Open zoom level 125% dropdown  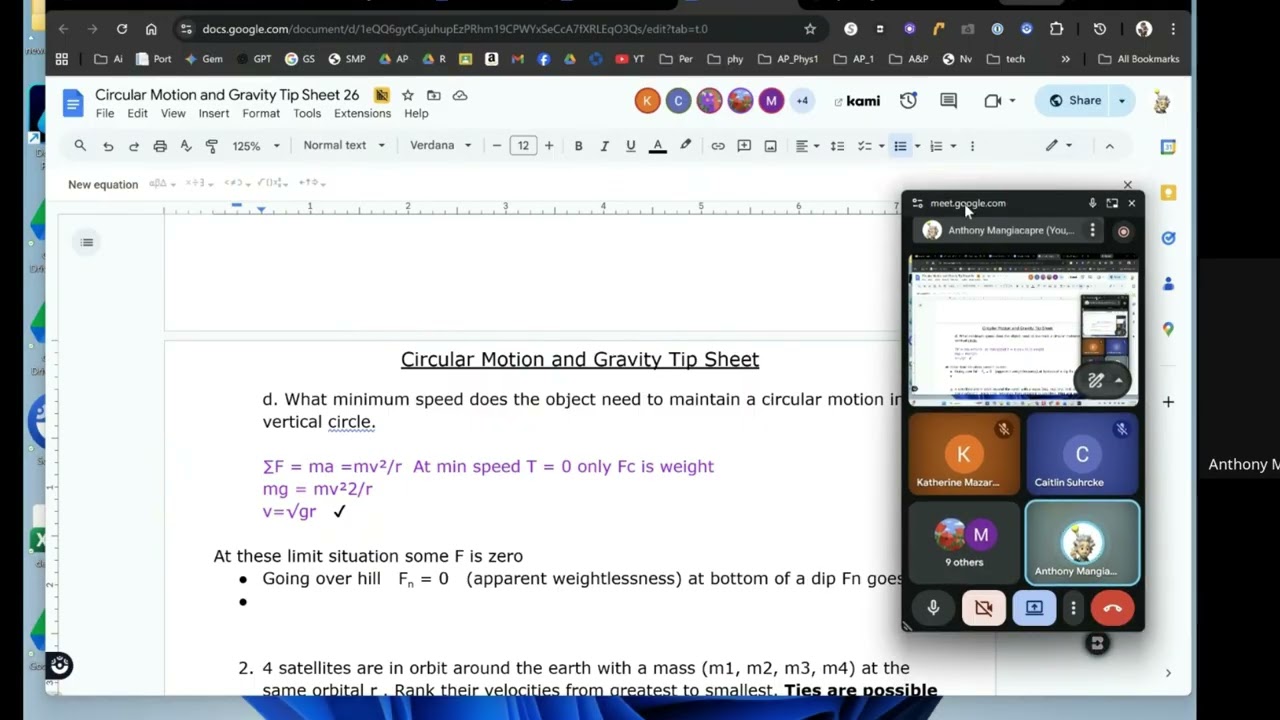256,146
